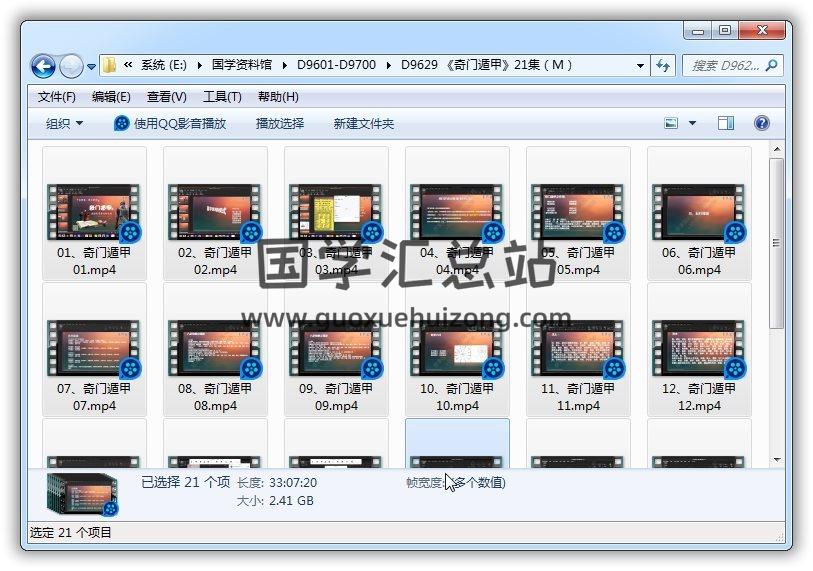This screenshot has width=813, height=571.
Task: Open the 编辑(E) menu
Action: tap(111, 97)
